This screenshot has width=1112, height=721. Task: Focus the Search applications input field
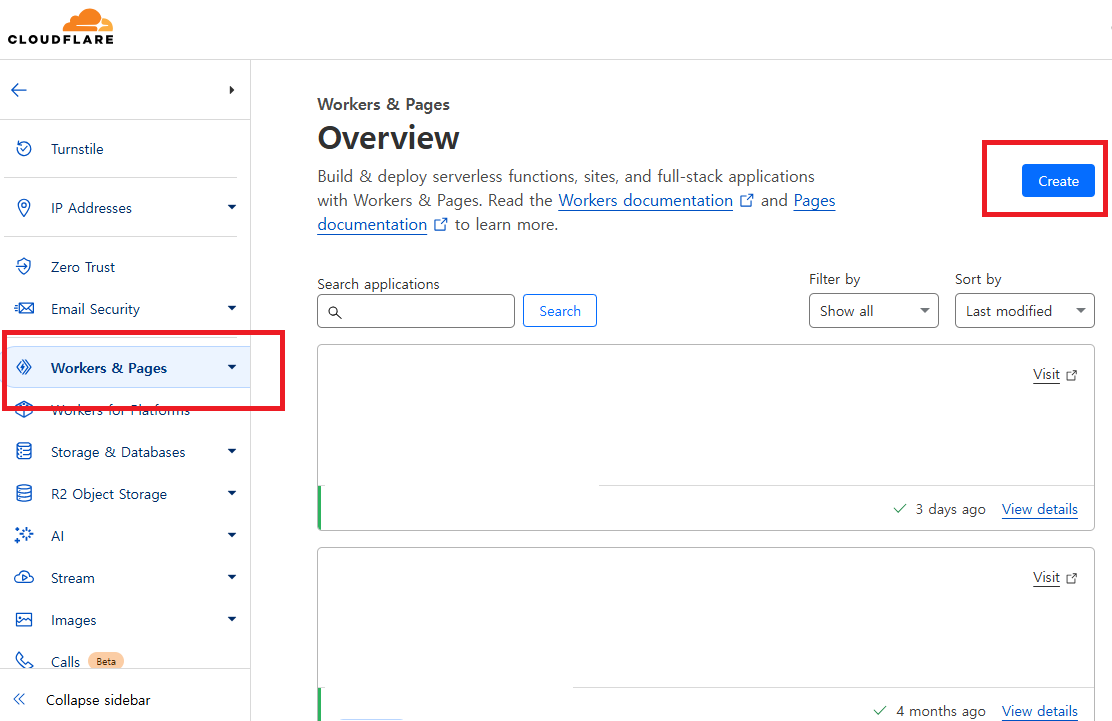point(416,311)
